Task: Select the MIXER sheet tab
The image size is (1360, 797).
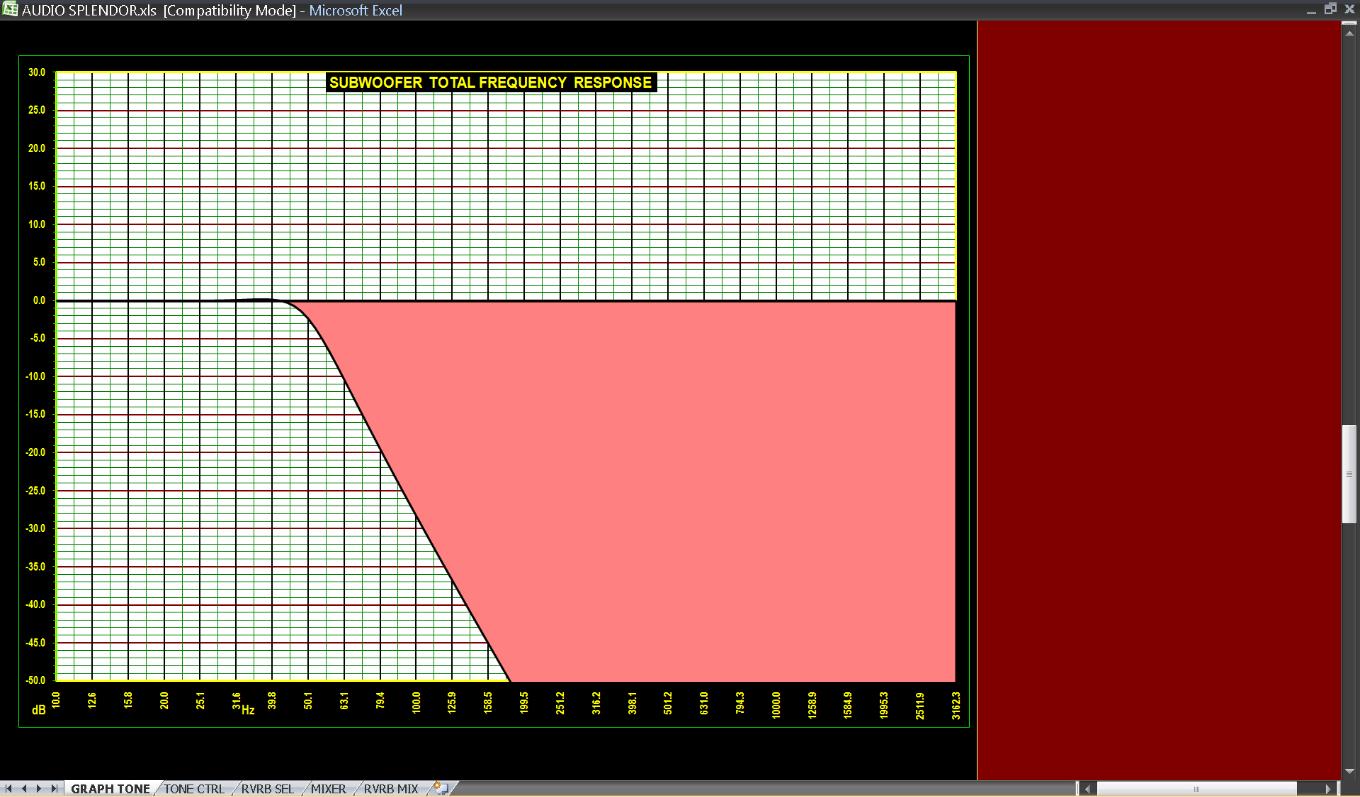Action: (x=328, y=789)
